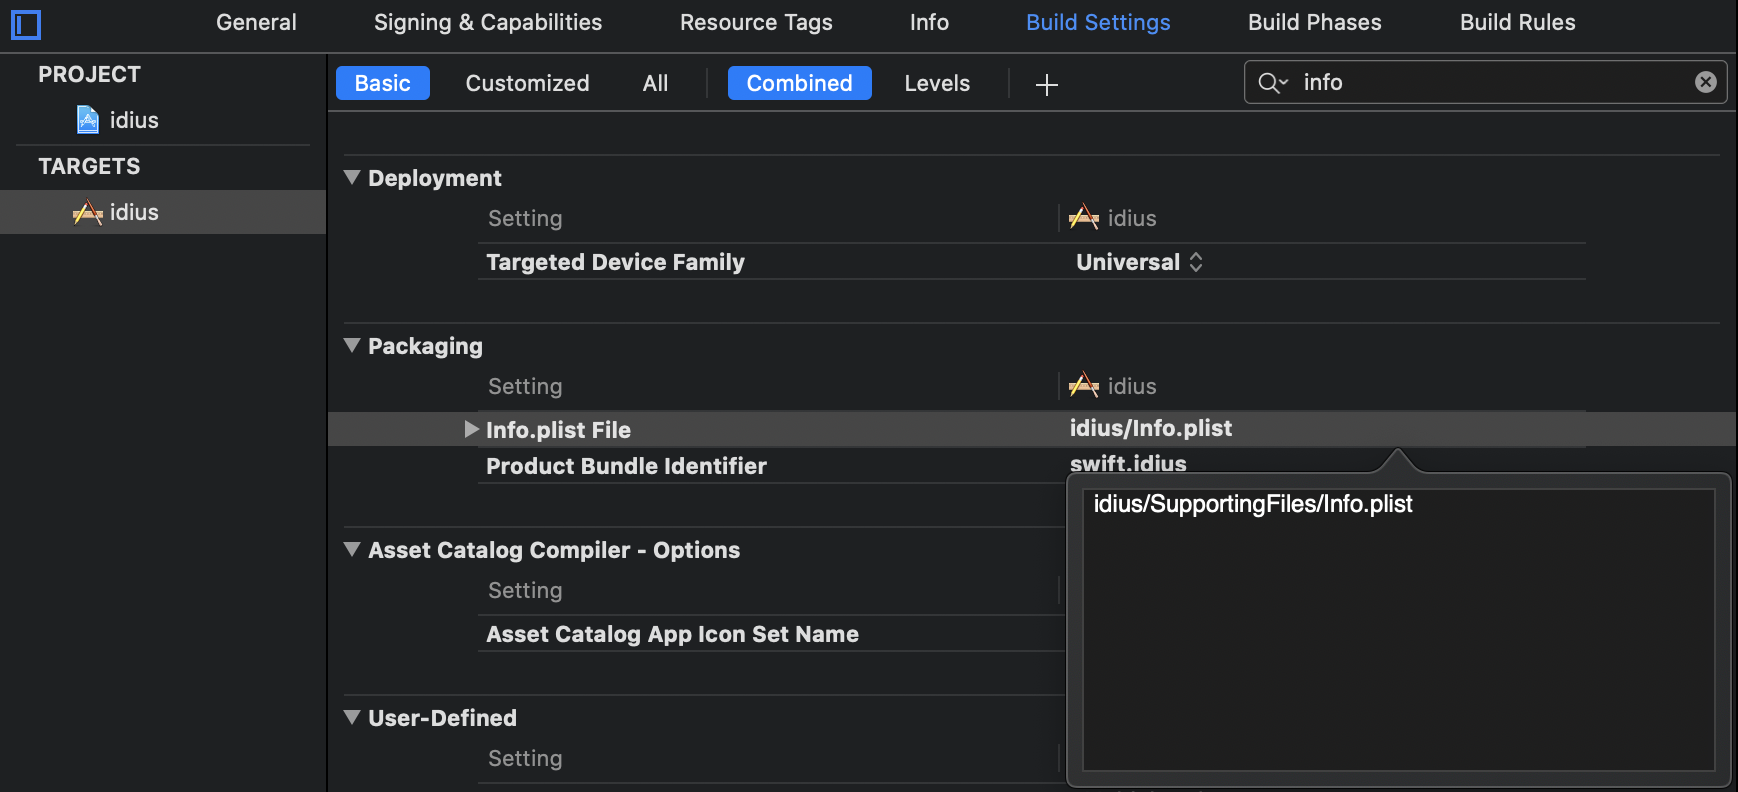The image size is (1738, 792).
Task: Select the idius project file icon
Action: pyautogui.click(x=88, y=120)
